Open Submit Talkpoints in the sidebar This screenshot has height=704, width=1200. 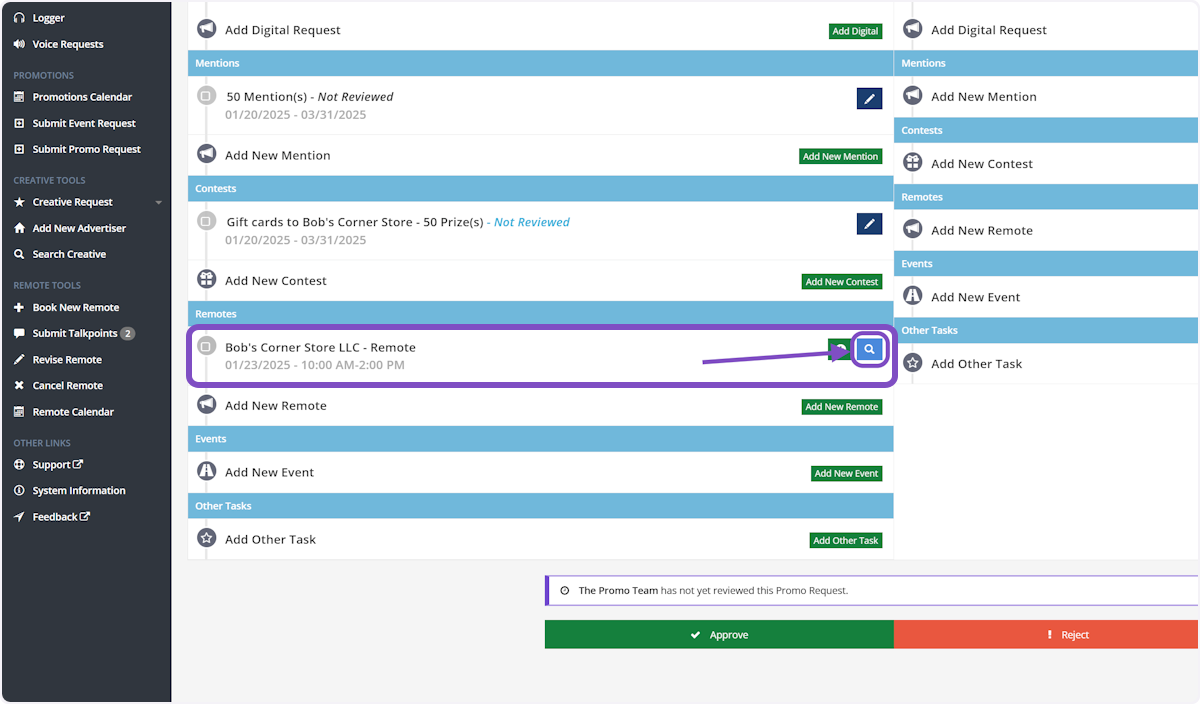[x=74, y=333]
